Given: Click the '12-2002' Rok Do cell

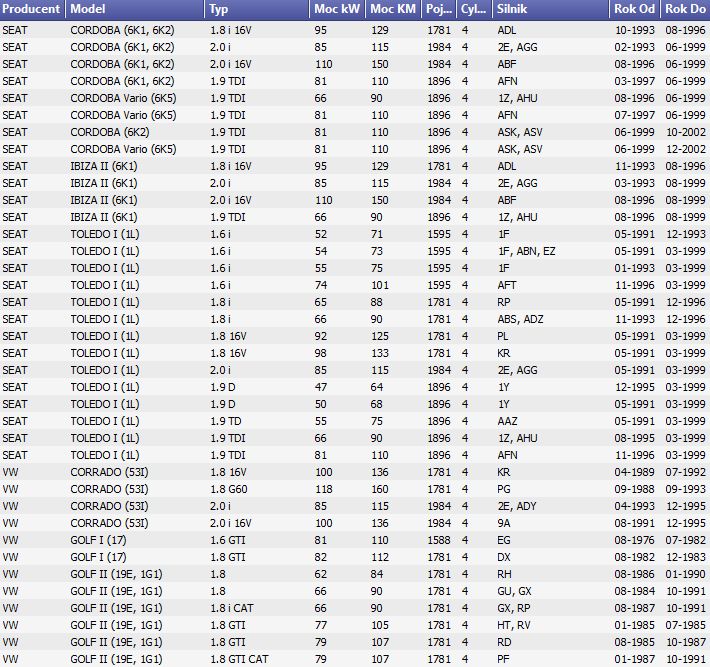Looking at the screenshot, I should (685, 149).
